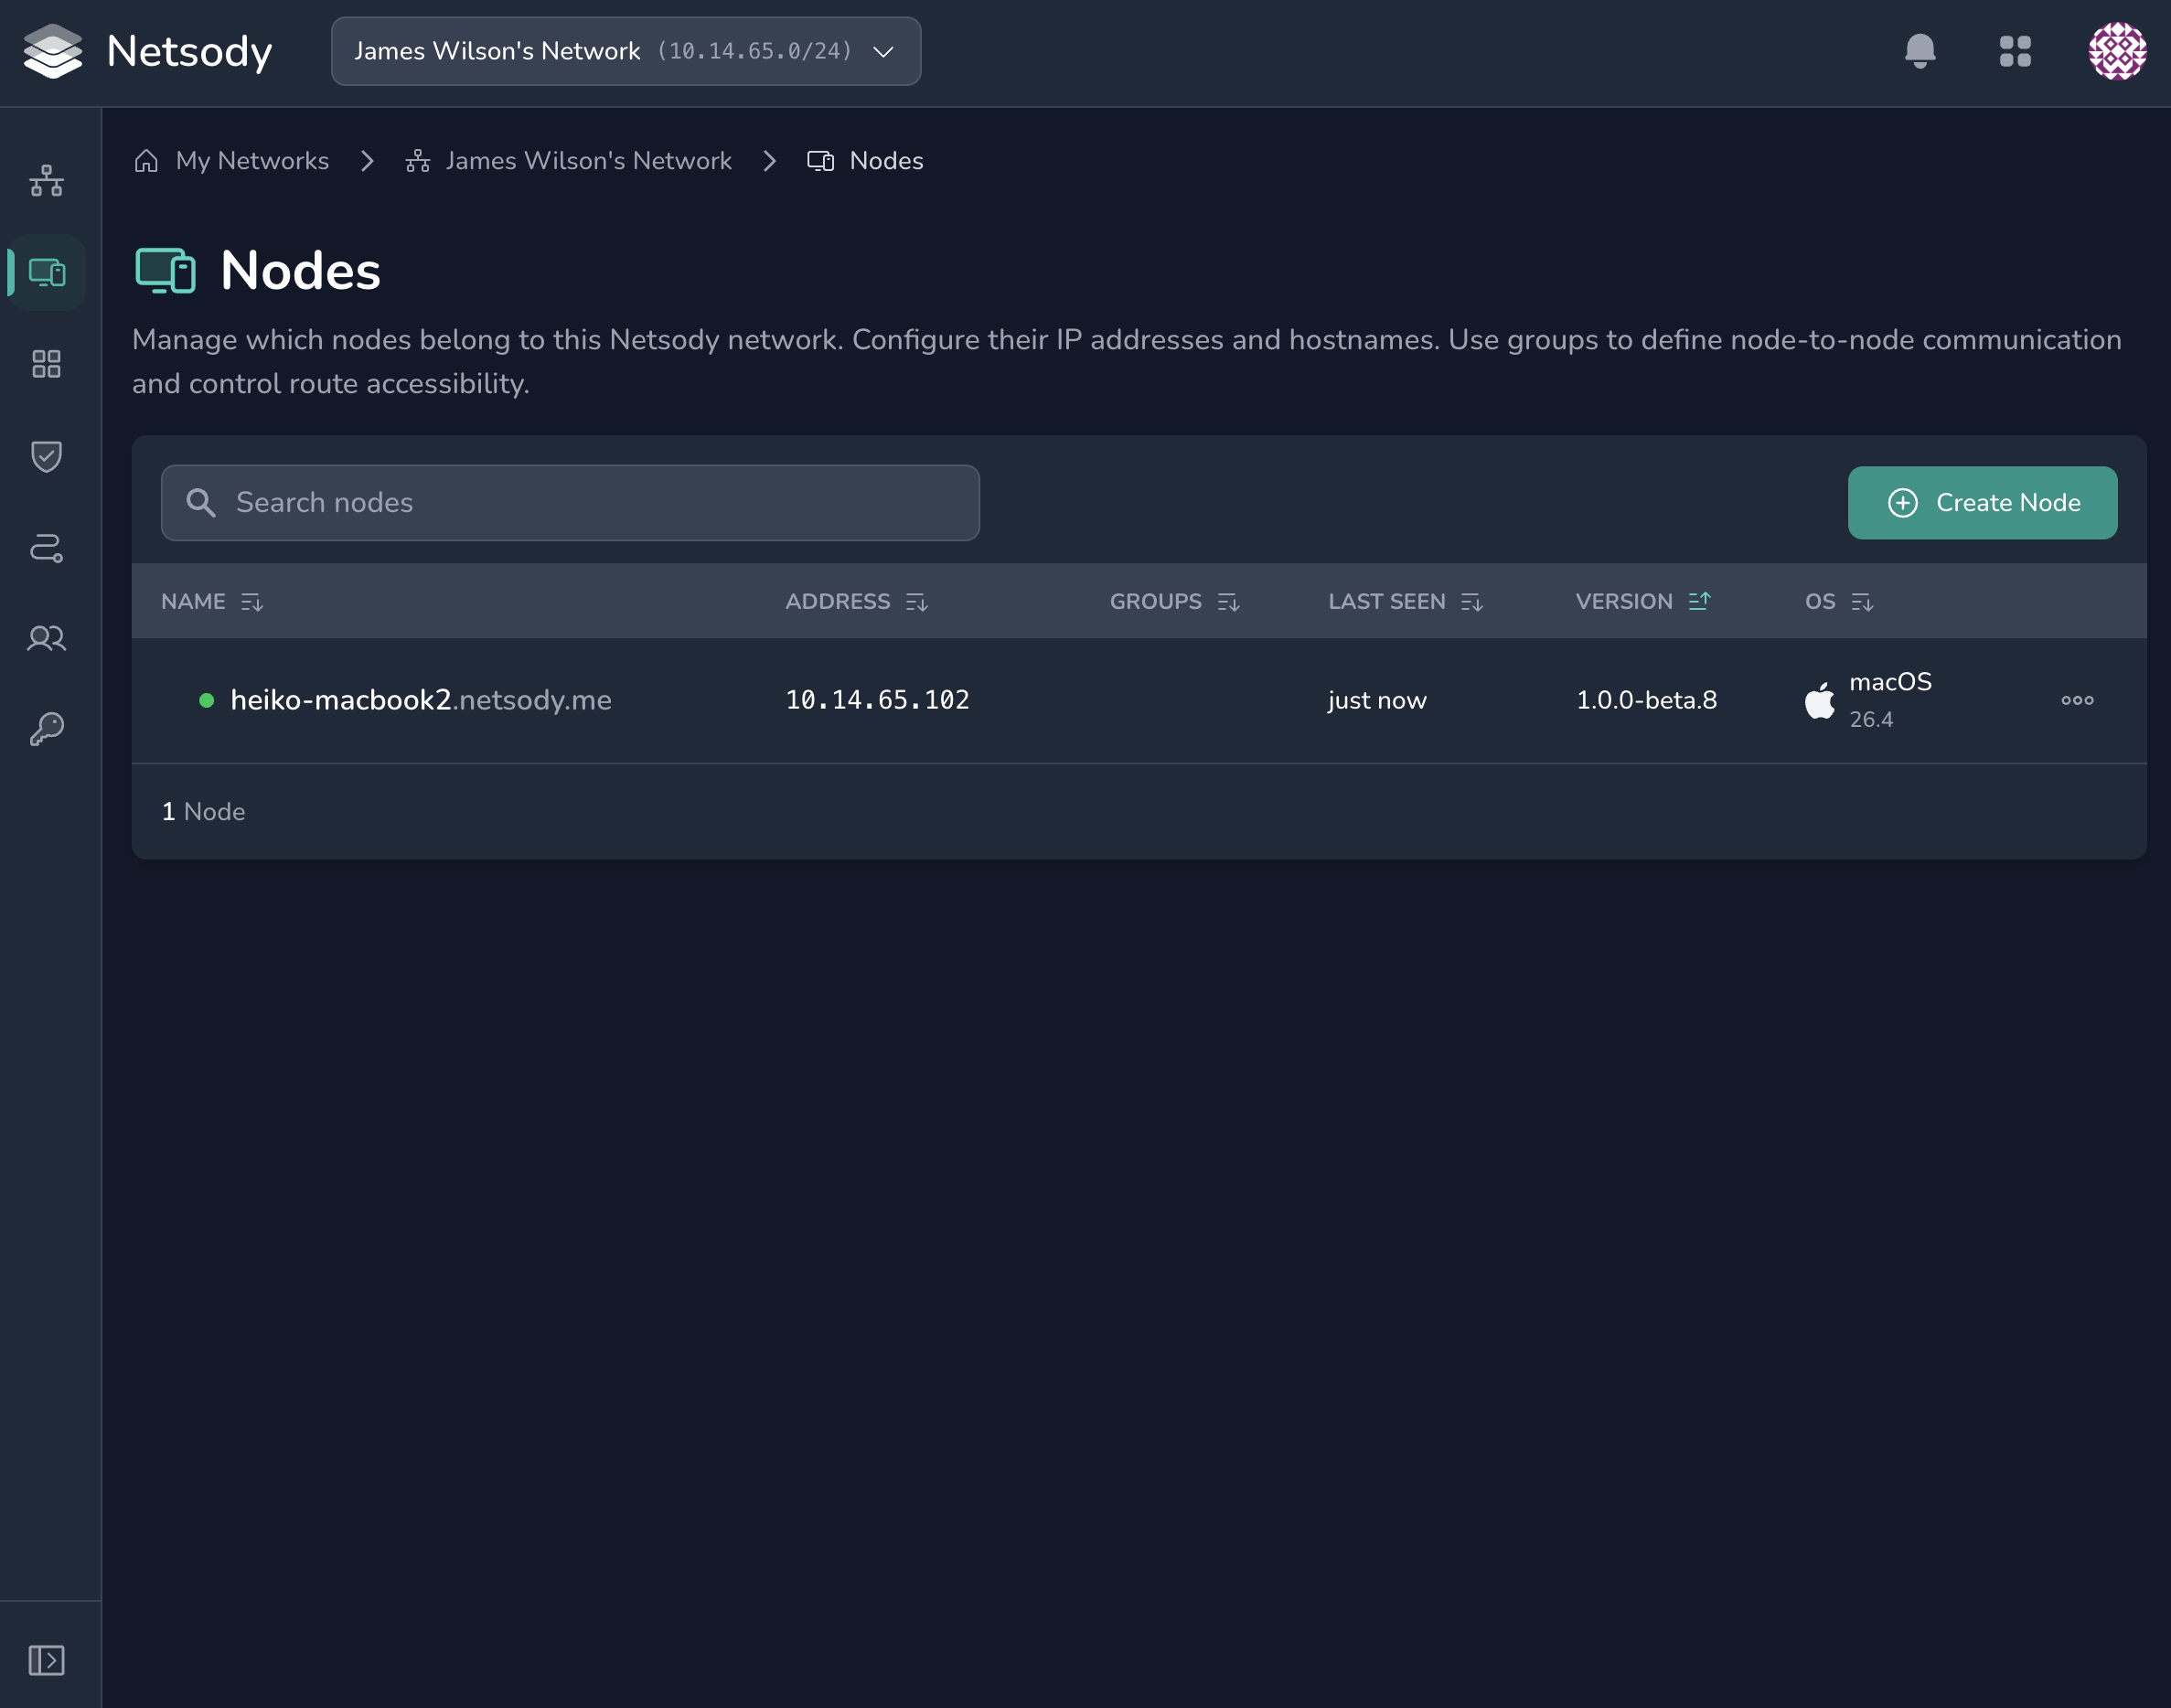The image size is (2171, 1708).
Task: Open network overview in sidebar
Action: [46, 181]
